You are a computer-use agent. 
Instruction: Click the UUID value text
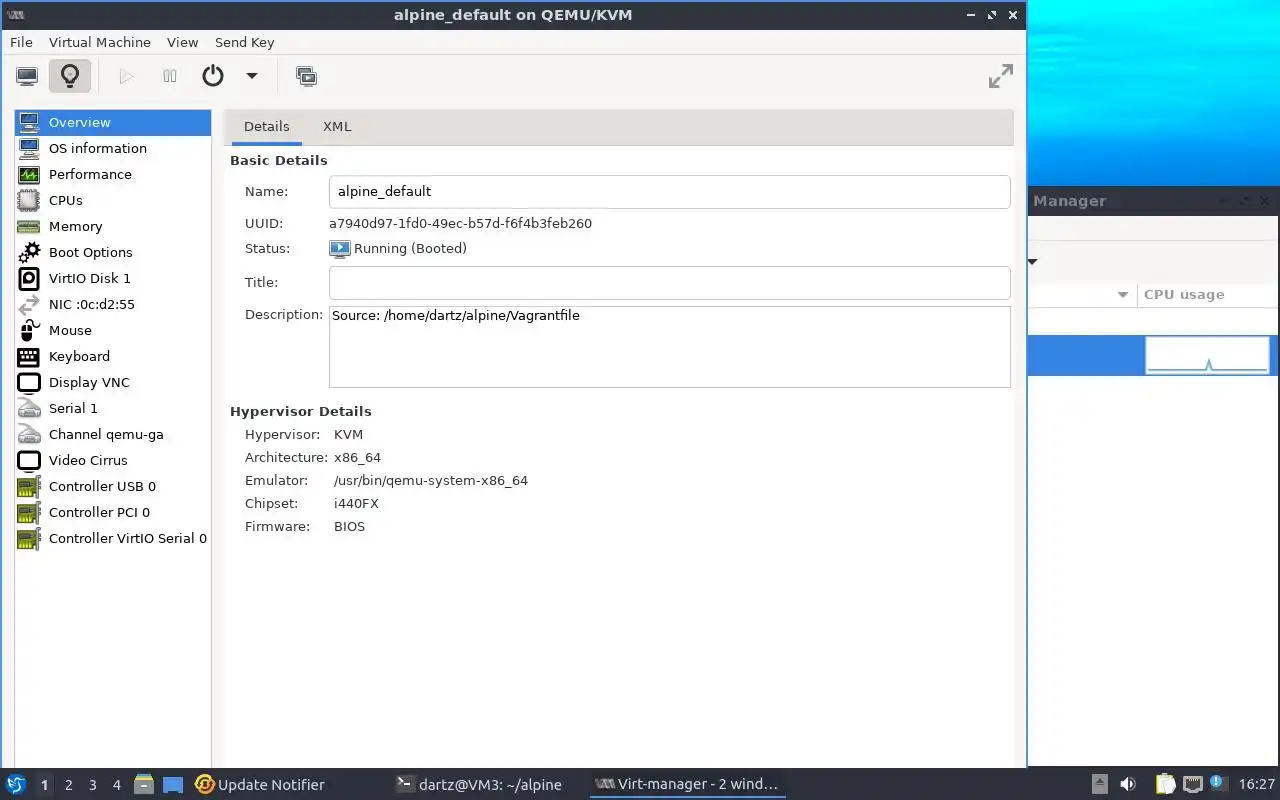(x=460, y=223)
